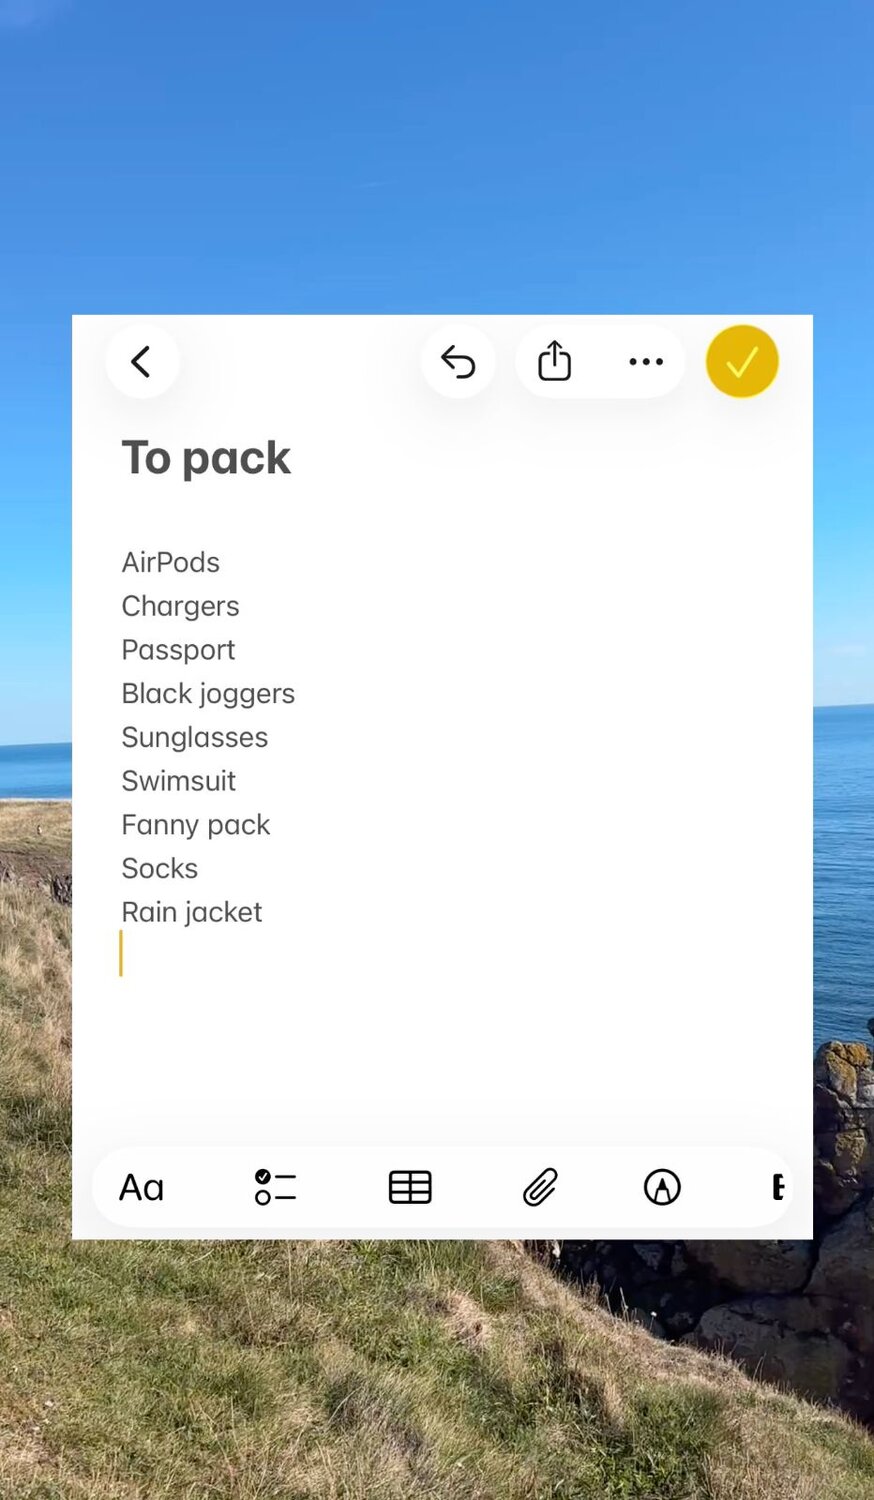The image size is (874, 1500).
Task: Insert a table with the table icon
Action: click(x=410, y=1187)
